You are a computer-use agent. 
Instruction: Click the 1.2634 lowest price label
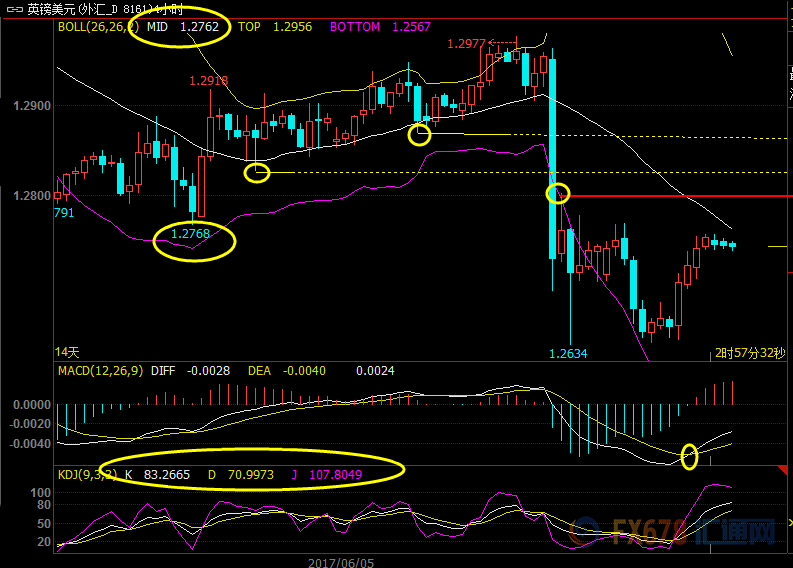click(568, 353)
